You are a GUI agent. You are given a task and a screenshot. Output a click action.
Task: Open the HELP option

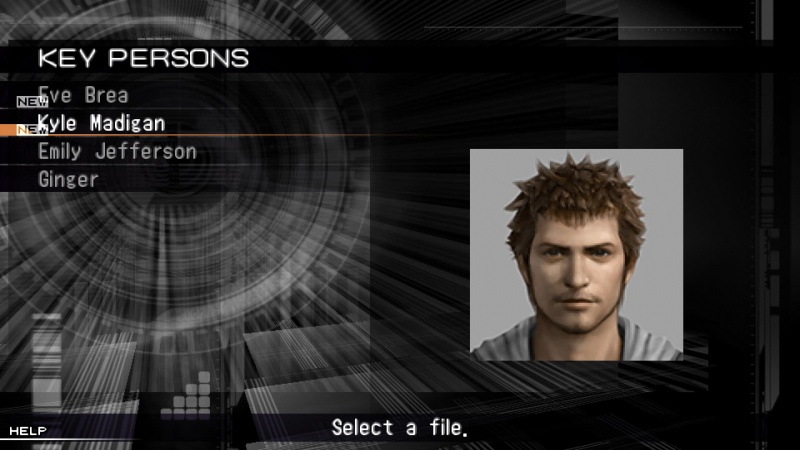28,431
